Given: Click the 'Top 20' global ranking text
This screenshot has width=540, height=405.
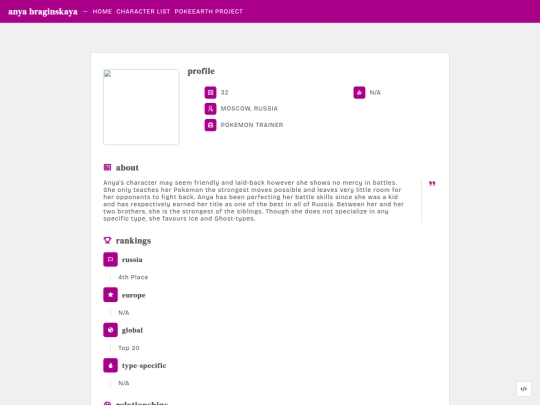Looking at the screenshot, I should [129, 348].
